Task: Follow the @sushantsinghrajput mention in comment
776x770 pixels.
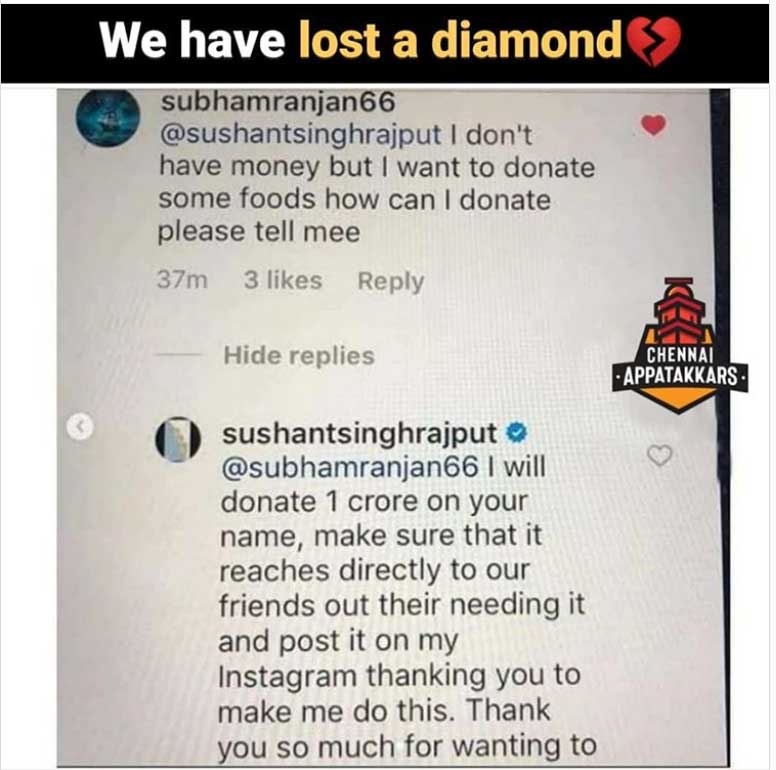Action: 300,135
